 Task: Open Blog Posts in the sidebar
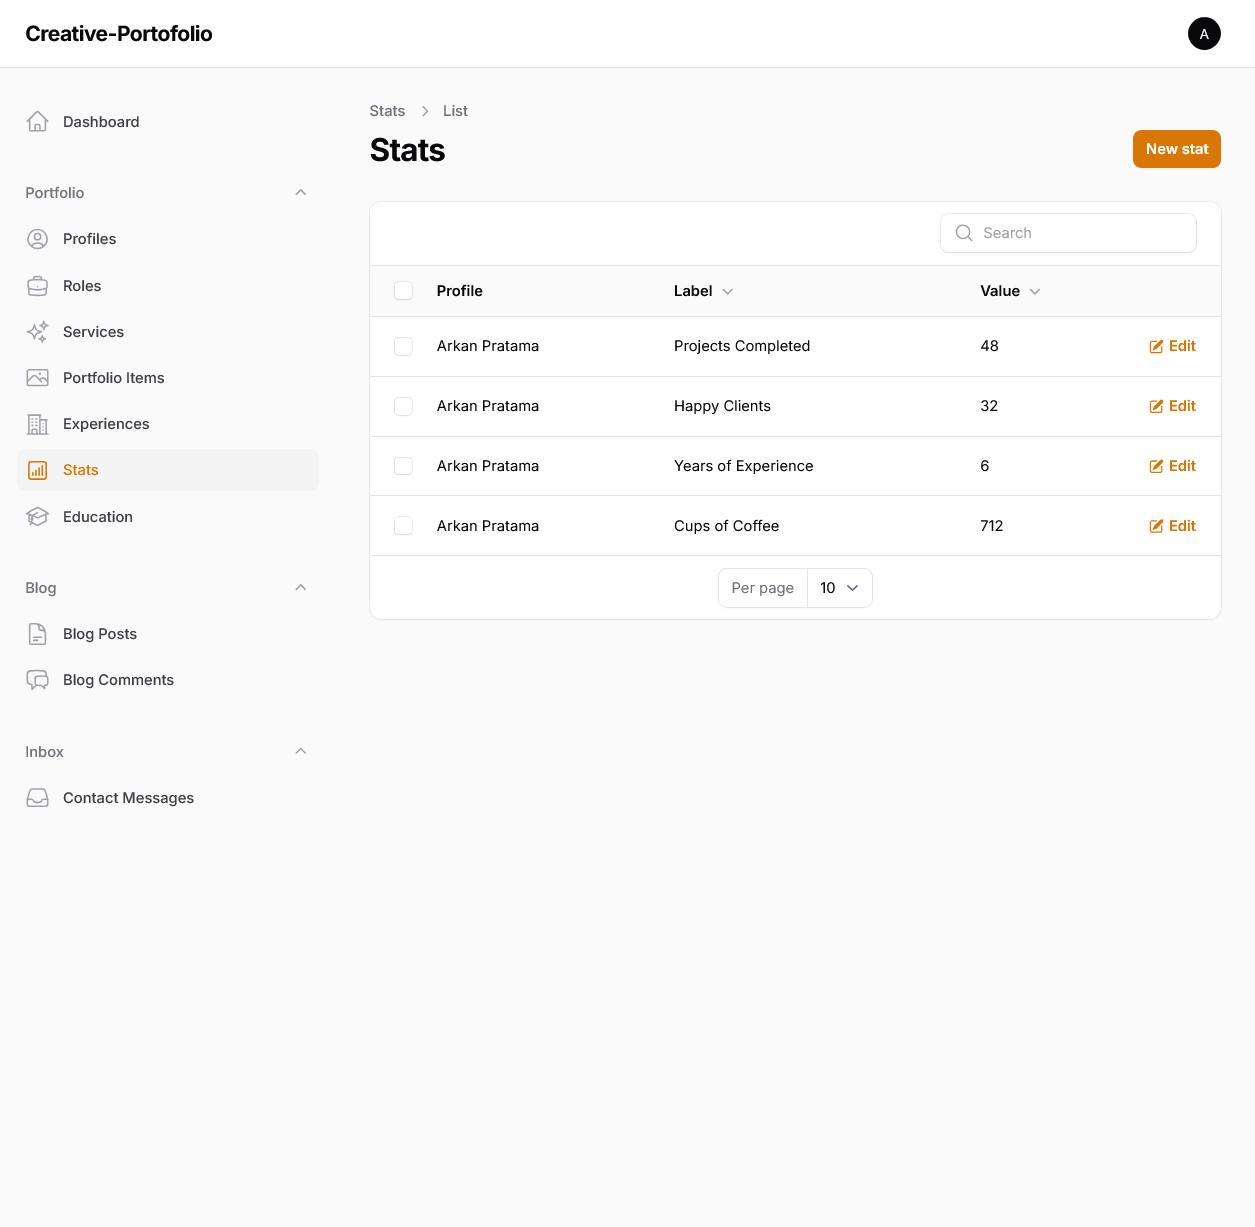click(x=100, y=634)
